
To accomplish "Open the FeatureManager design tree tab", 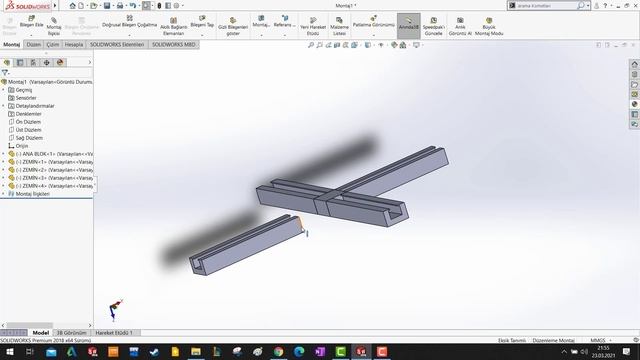I will click(7, 62).
